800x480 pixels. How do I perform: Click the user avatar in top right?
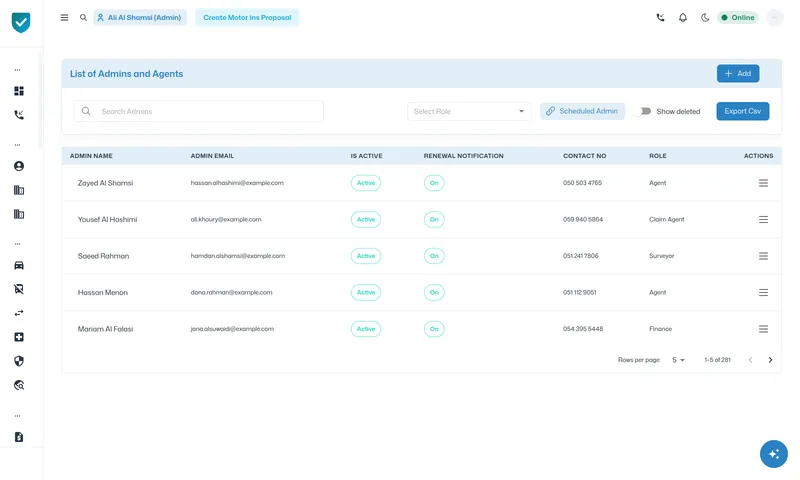tap(774, 18)
